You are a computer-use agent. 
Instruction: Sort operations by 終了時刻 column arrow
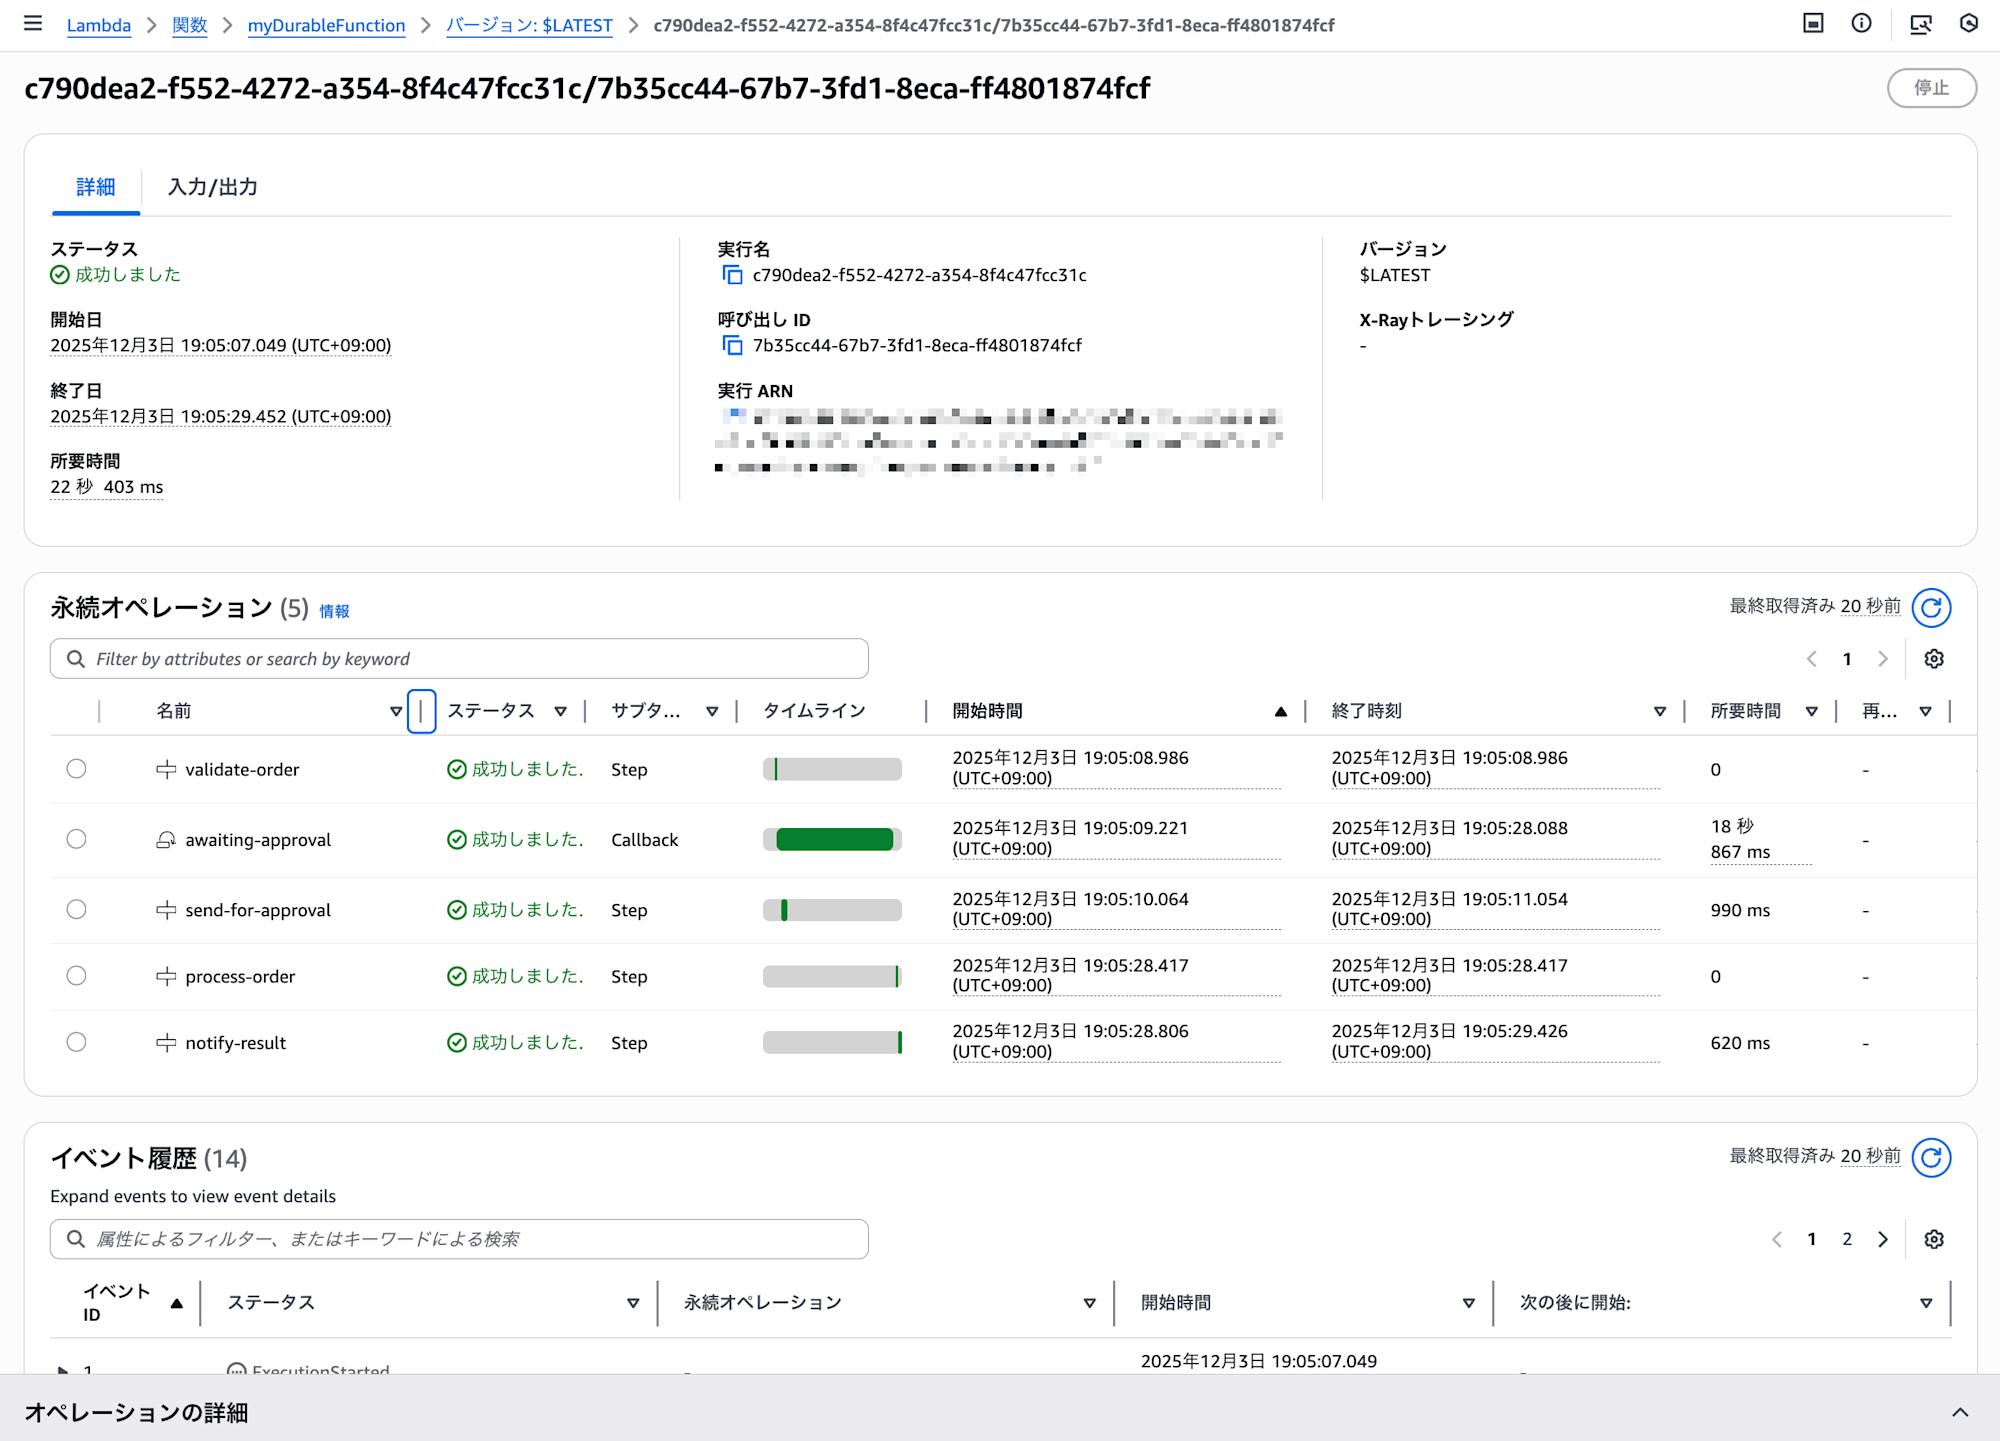tap(1659, 711)
